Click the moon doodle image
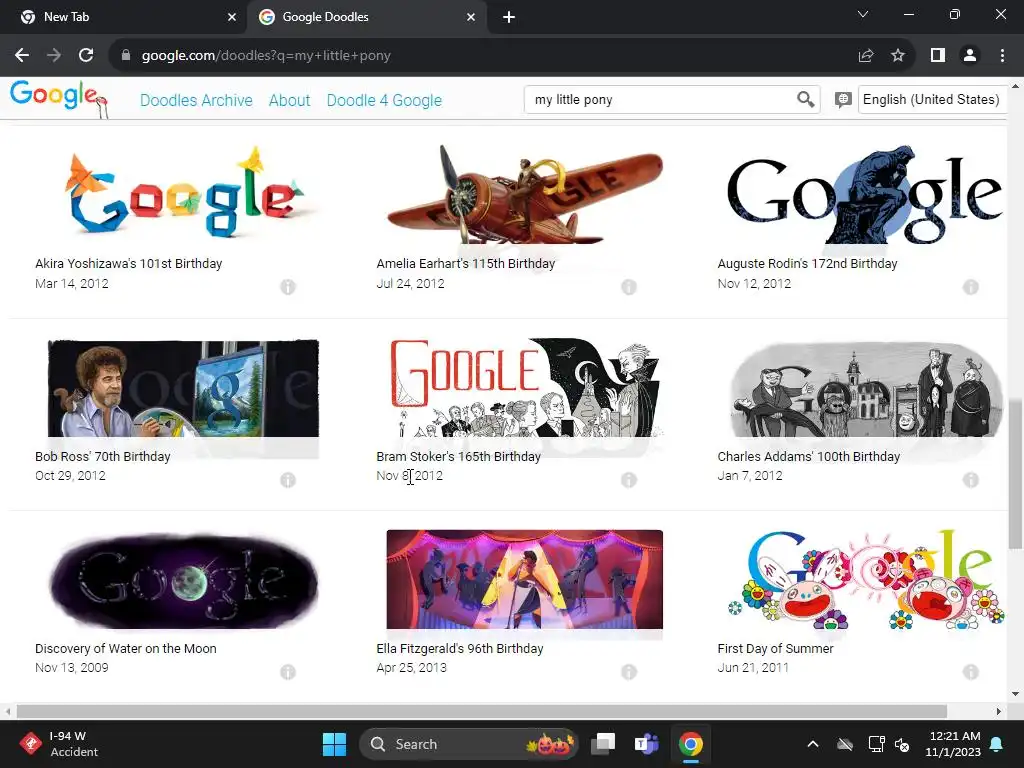The height and width of the screenshot is (768, 1024). click(x=183, y=581)
